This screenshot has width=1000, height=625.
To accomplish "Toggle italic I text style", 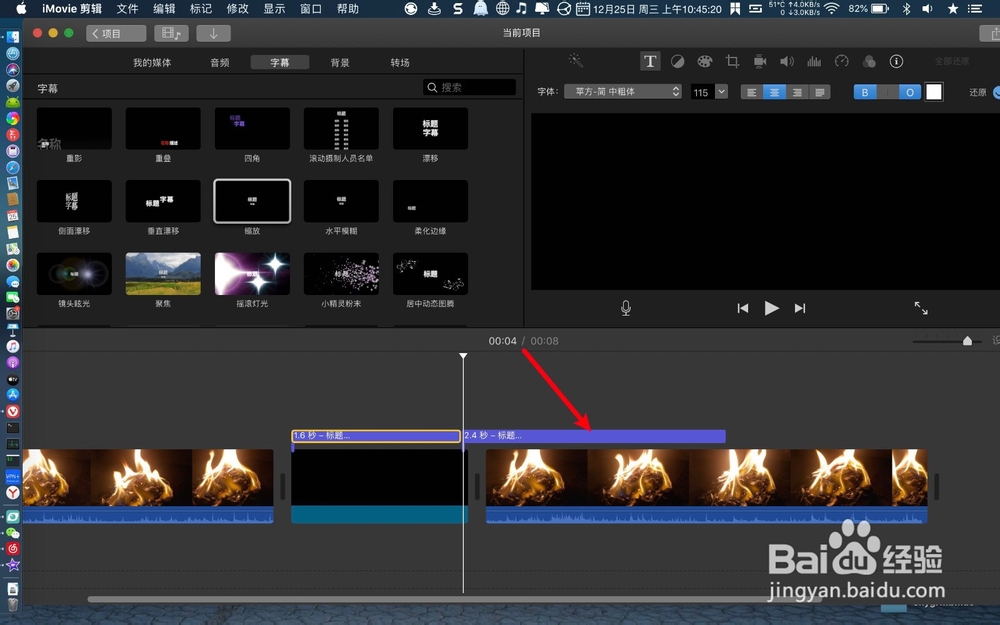I will coord(888,92).
